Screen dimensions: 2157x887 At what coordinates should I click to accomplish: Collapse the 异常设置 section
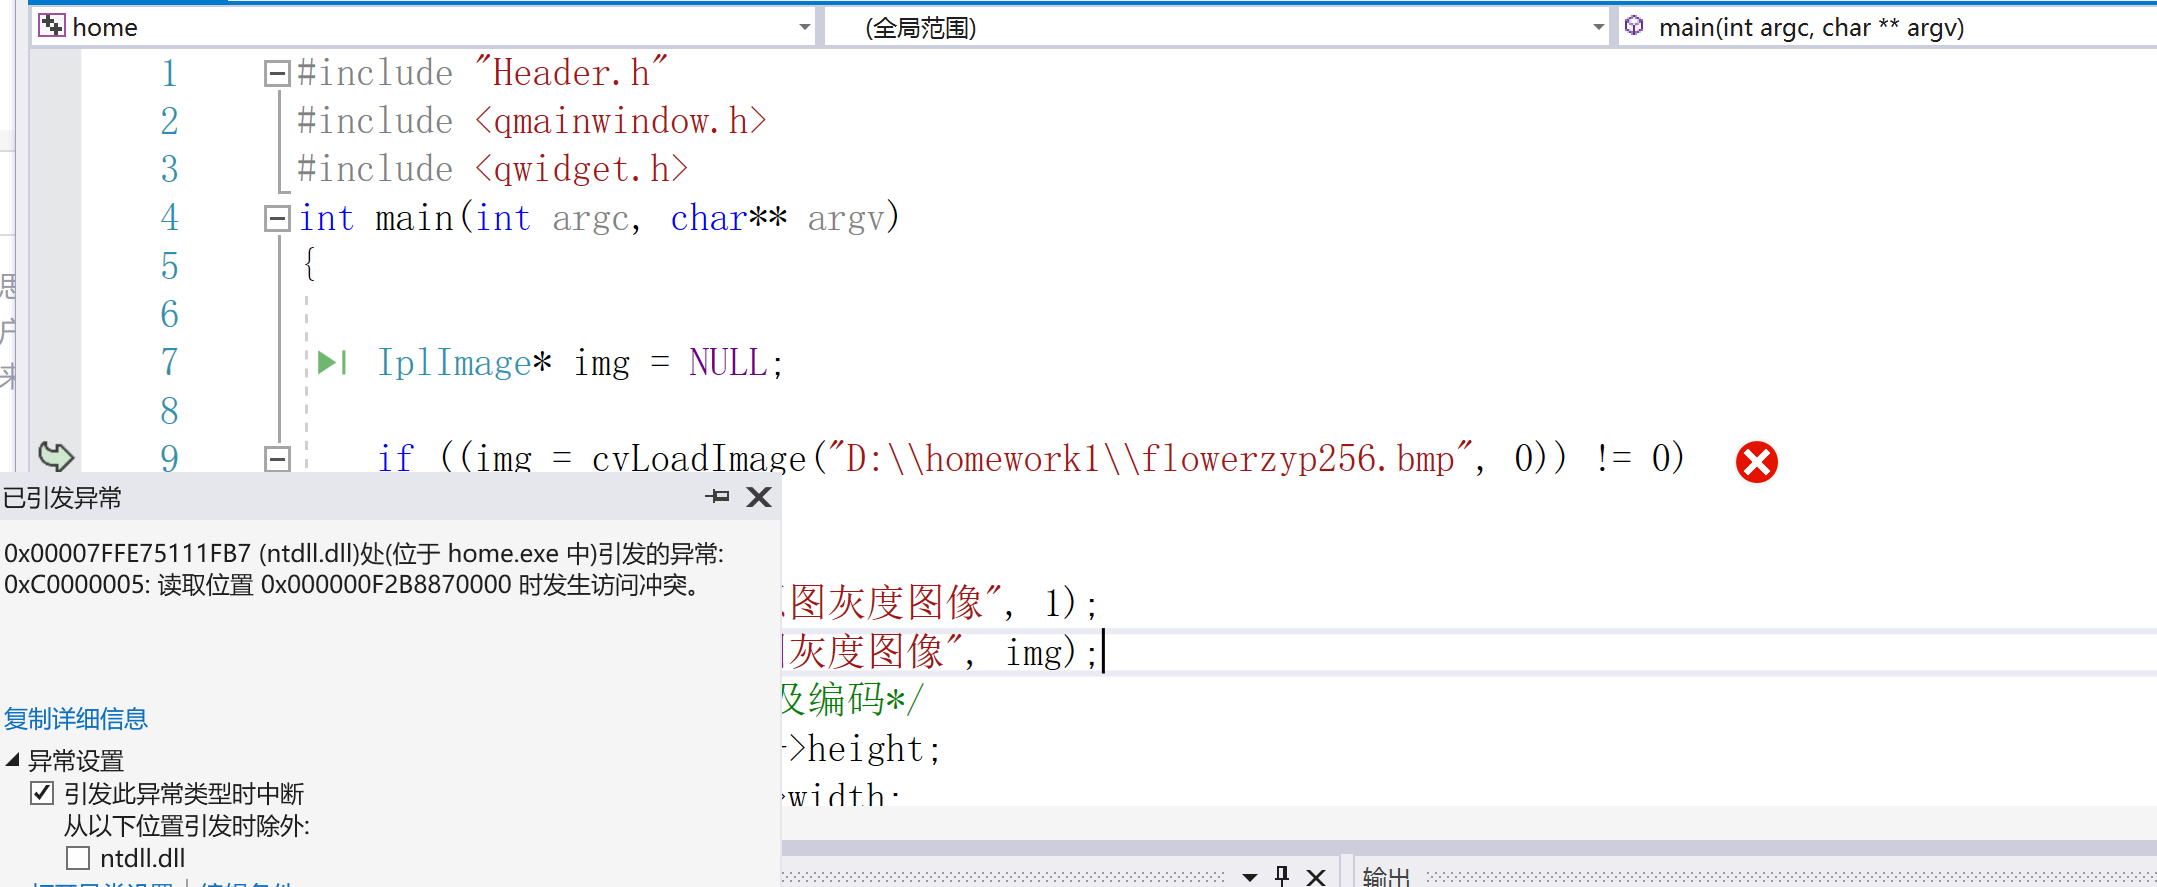(x=13, y=760)
